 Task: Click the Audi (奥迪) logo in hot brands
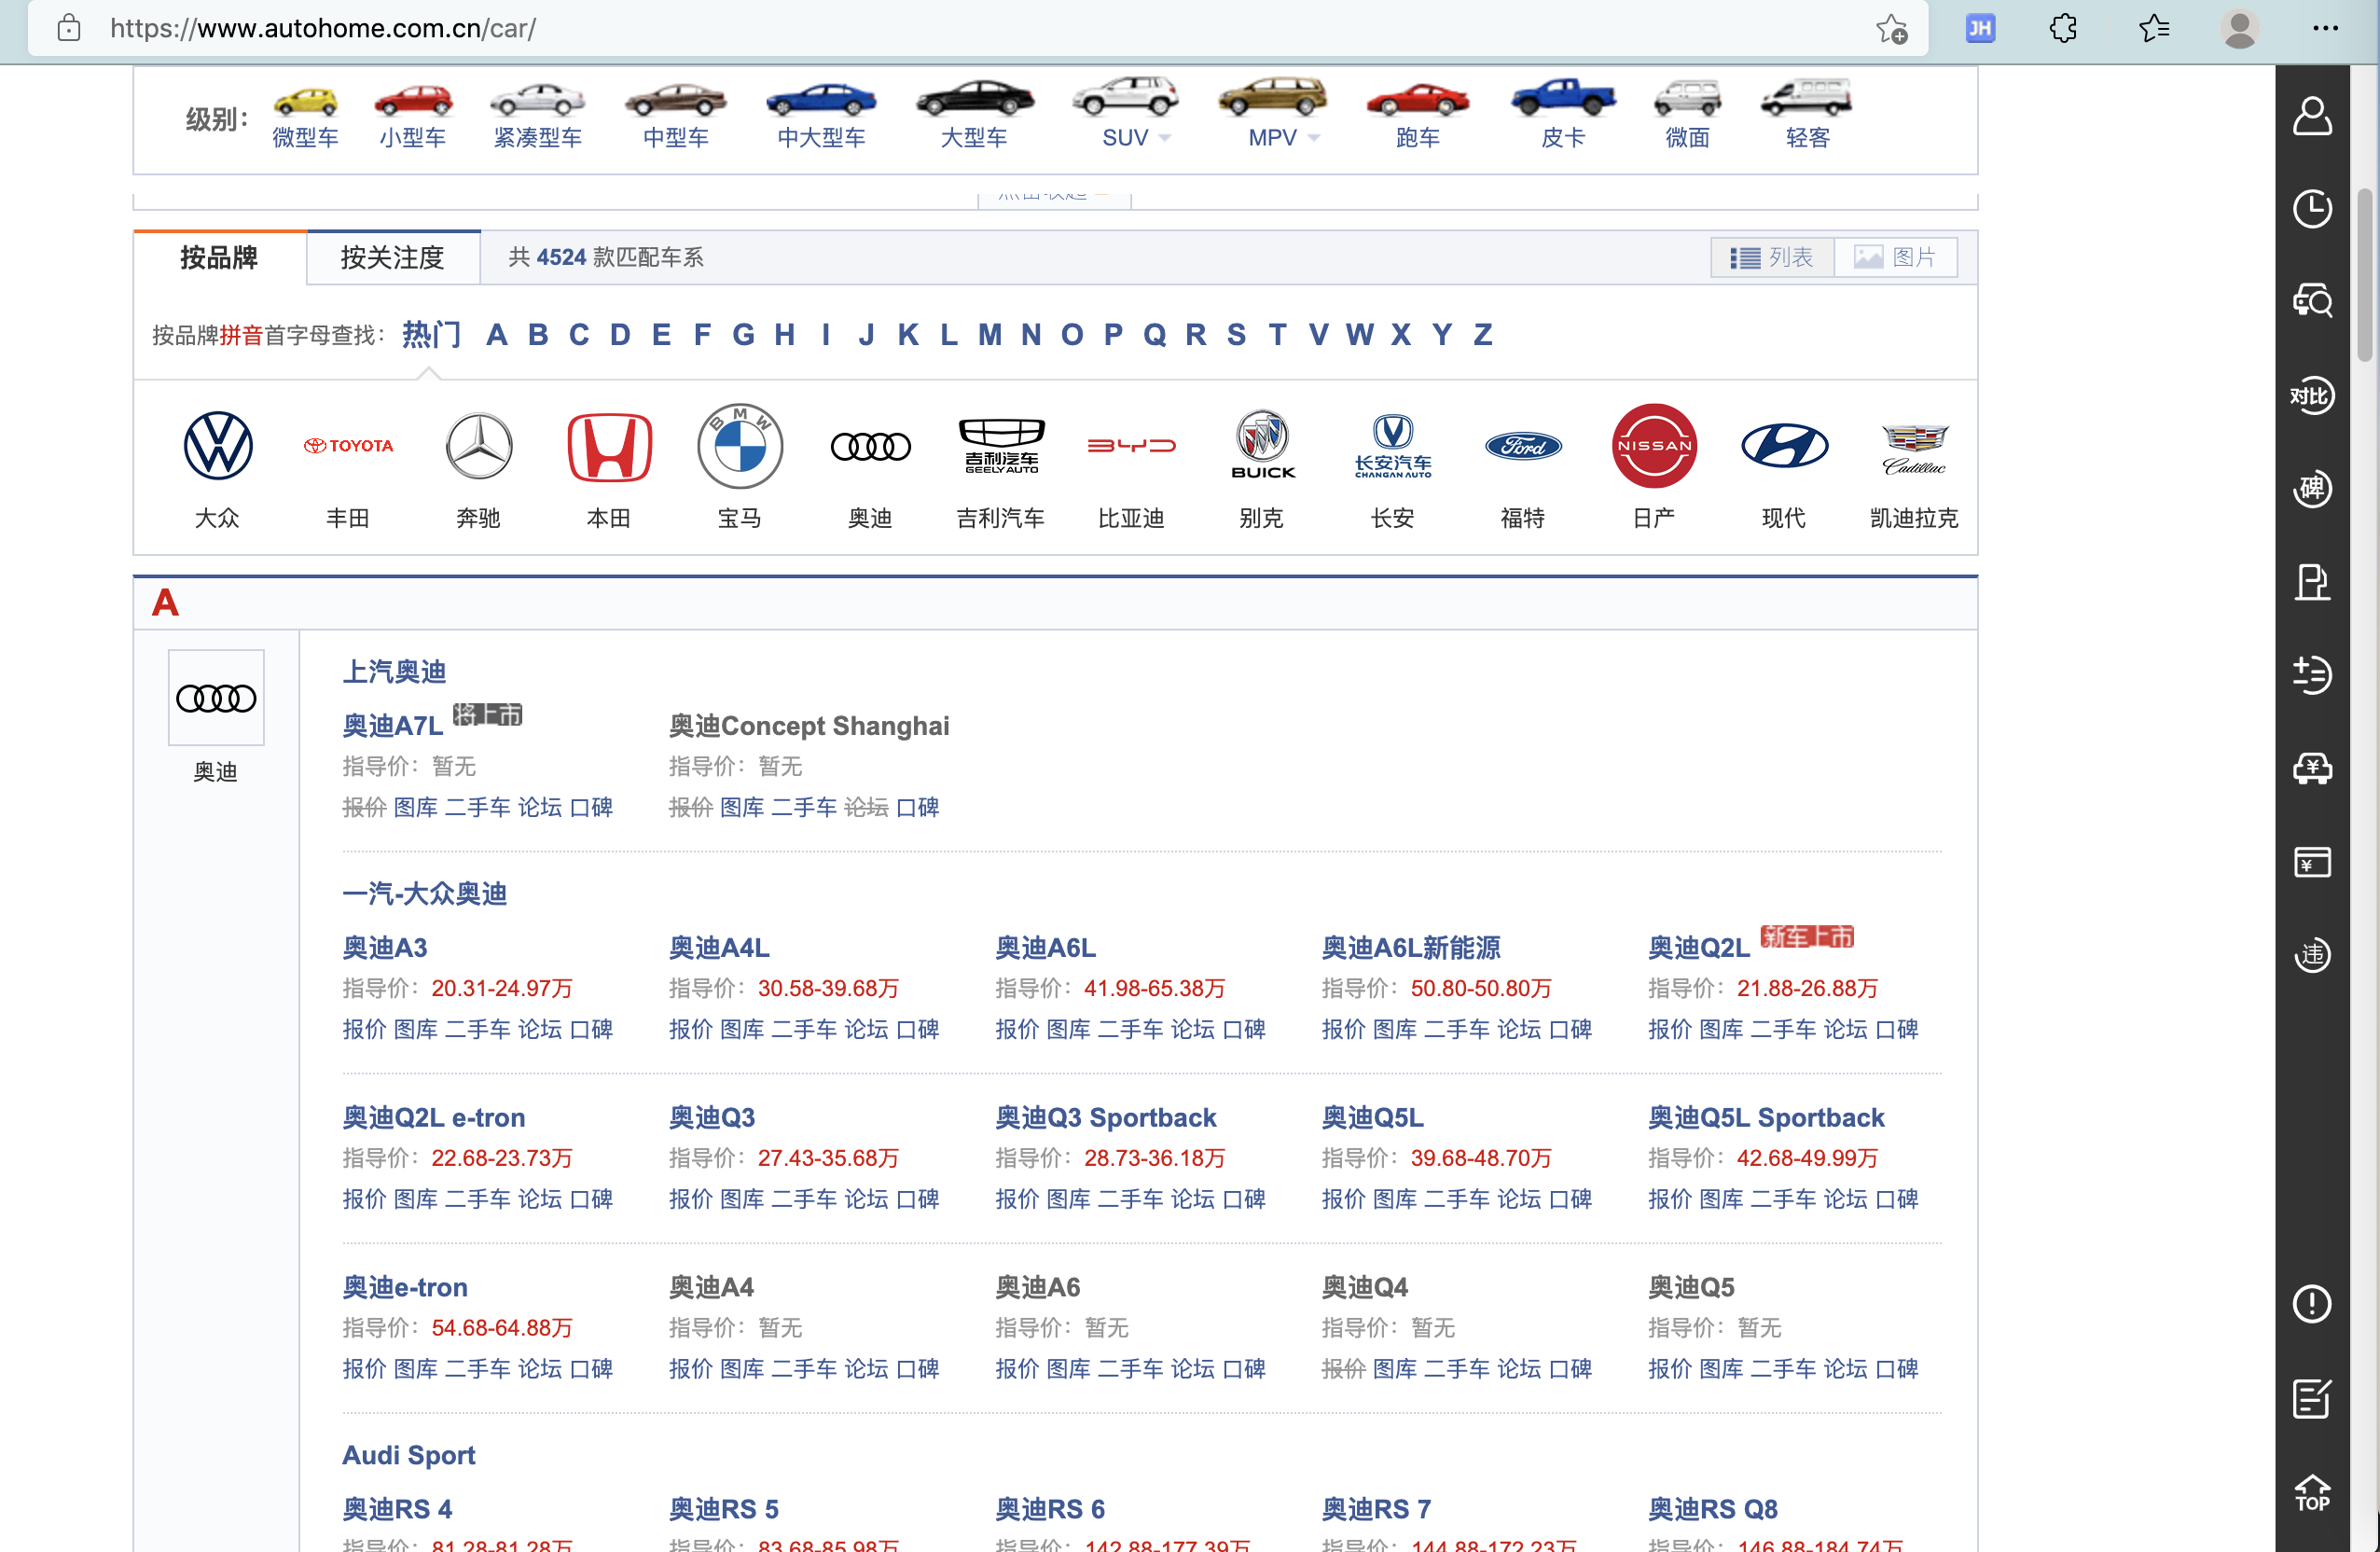pyautogui.click(x=870, y=446)
